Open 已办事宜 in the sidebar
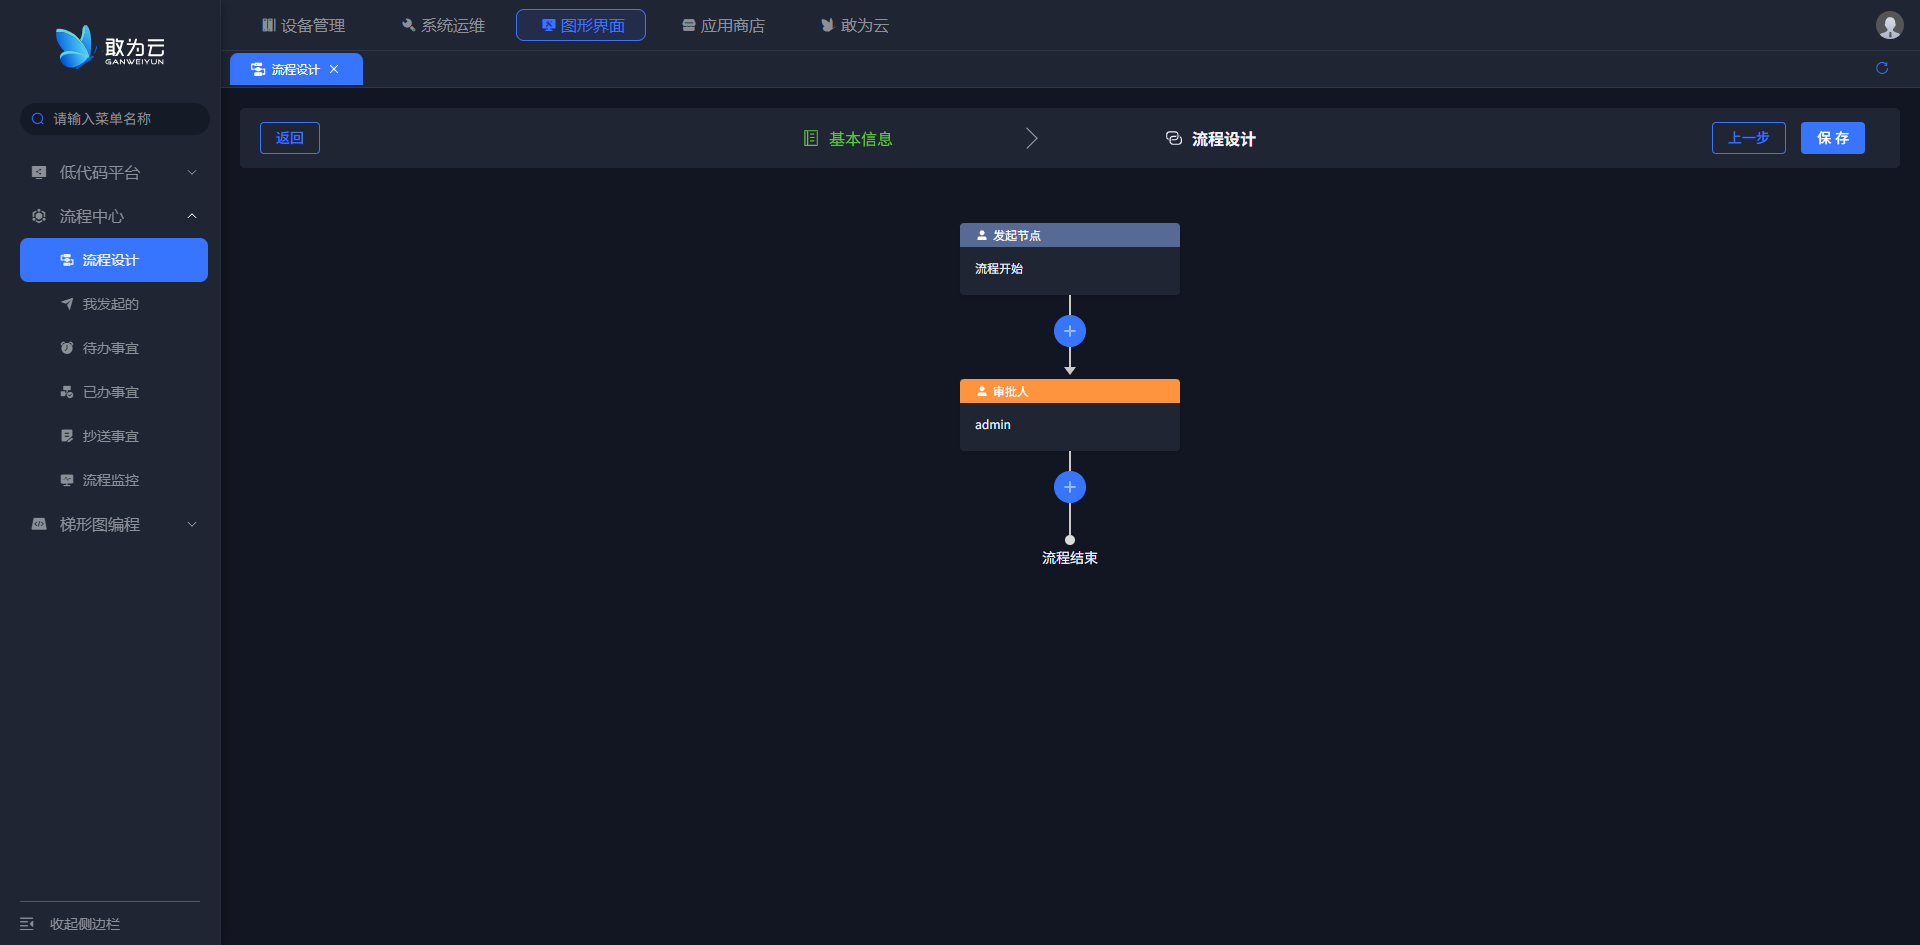 [x=114, y=392]
